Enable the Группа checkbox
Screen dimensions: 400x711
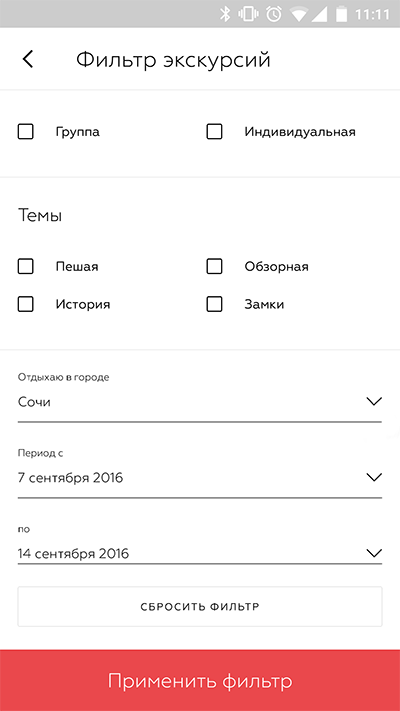coord(25,132)
